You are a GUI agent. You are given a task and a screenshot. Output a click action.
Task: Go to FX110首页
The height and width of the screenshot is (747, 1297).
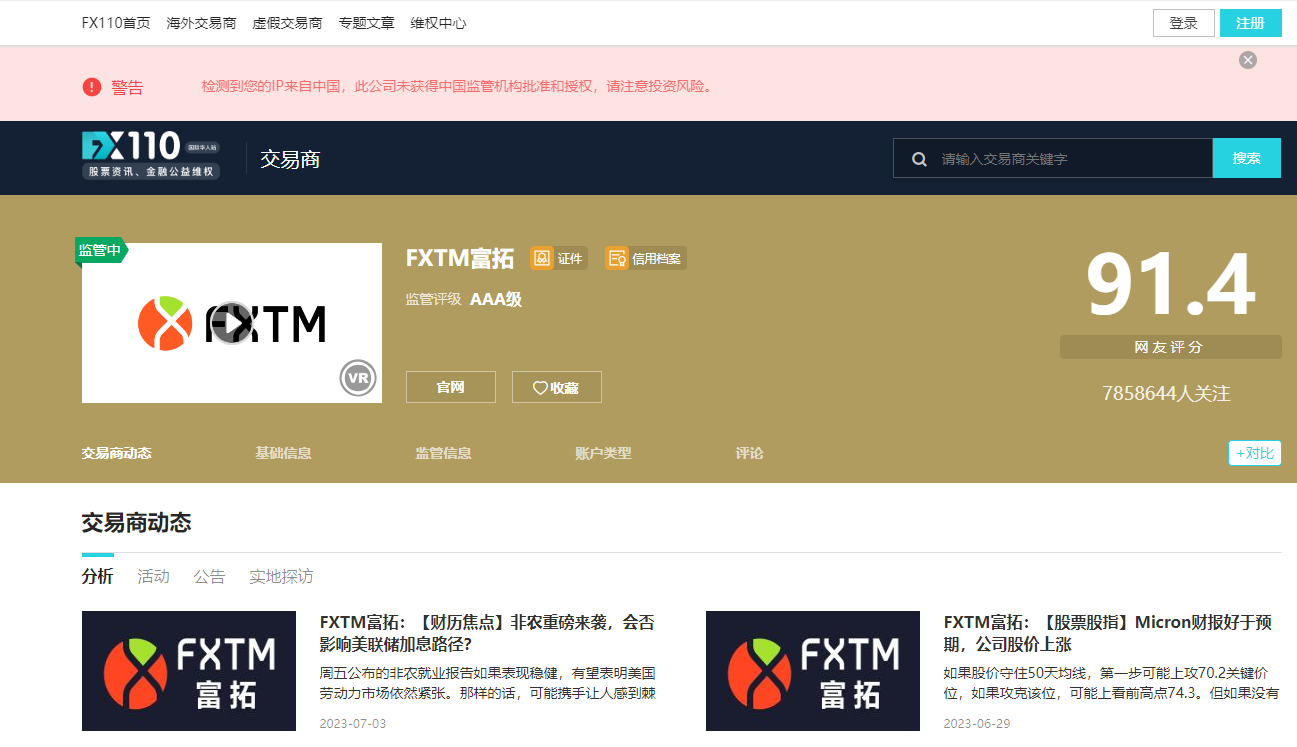(116, 23)
